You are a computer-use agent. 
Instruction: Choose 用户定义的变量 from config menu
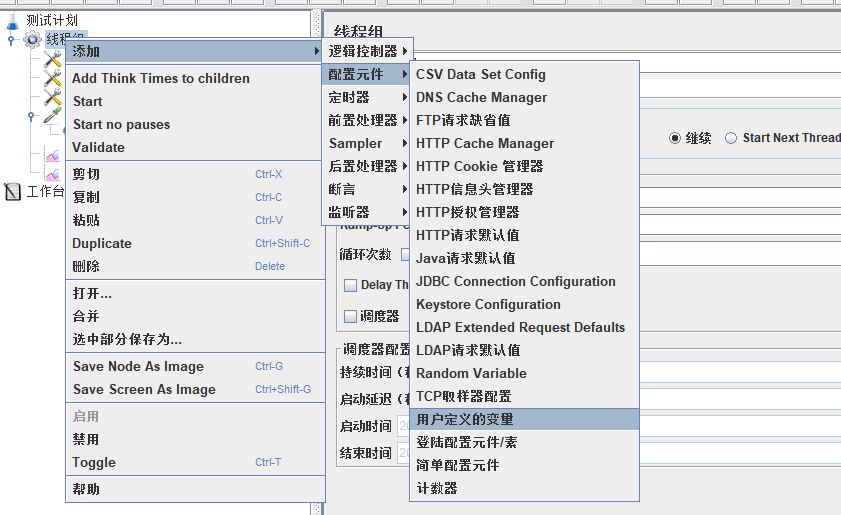pos(465,419)
